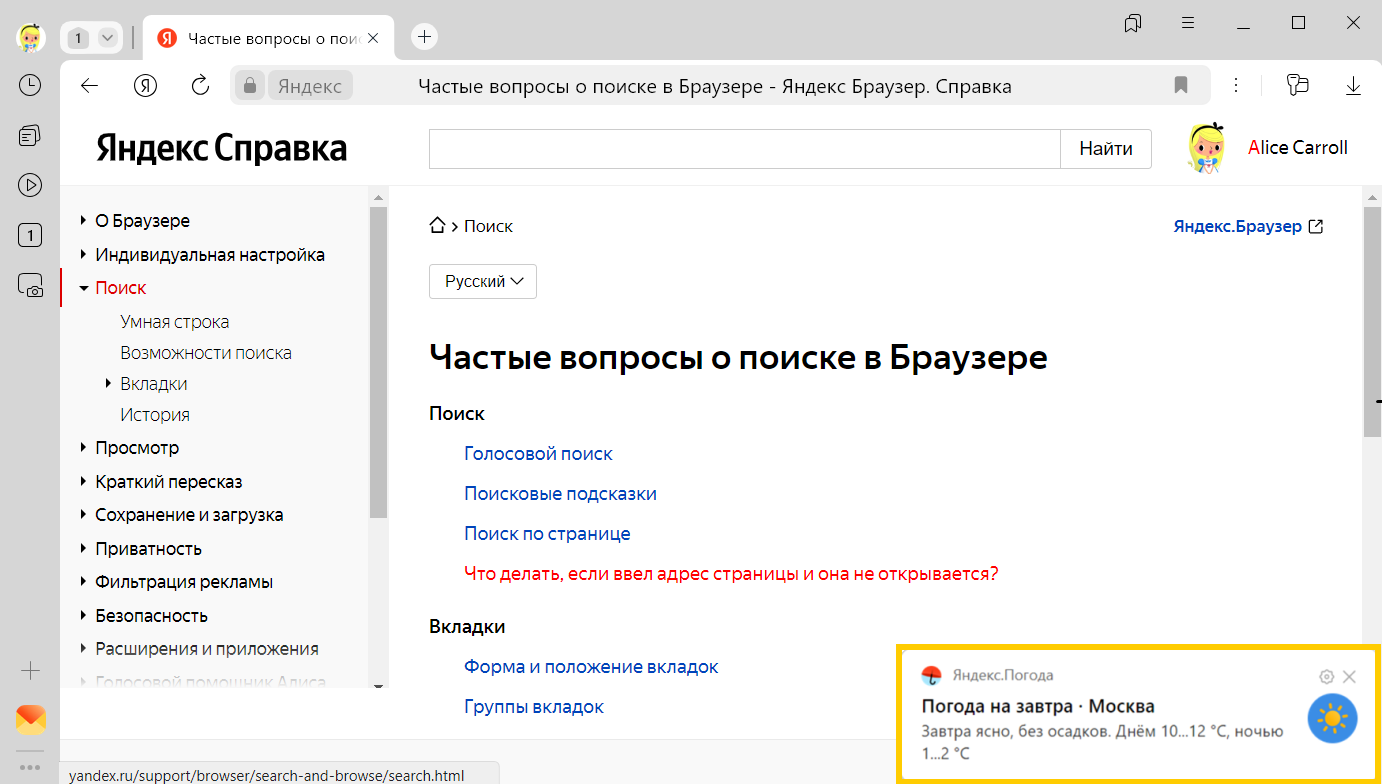The width and height of the screenshot is (1382, 784).
Task: Click the history clock icon in sidebar
Action: pos(30,85)
